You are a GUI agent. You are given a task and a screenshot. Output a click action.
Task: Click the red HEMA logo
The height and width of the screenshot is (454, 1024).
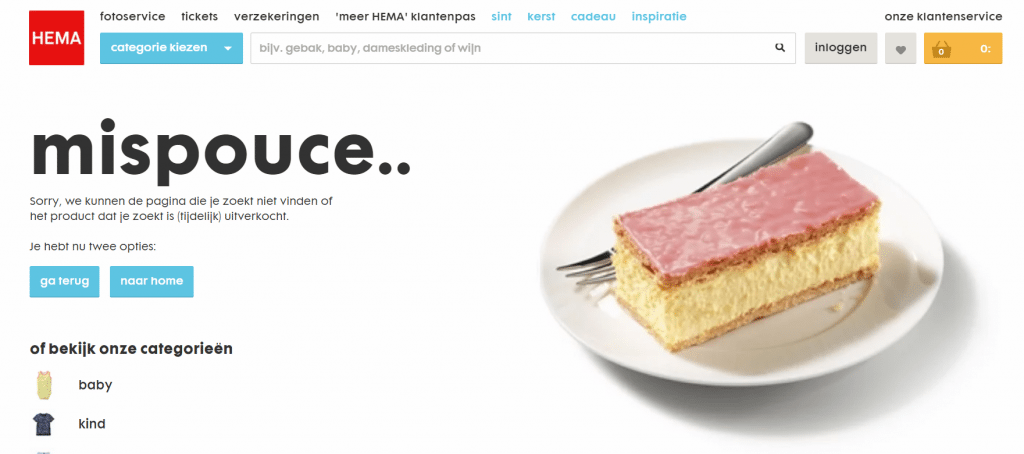(x=57, y=38)
